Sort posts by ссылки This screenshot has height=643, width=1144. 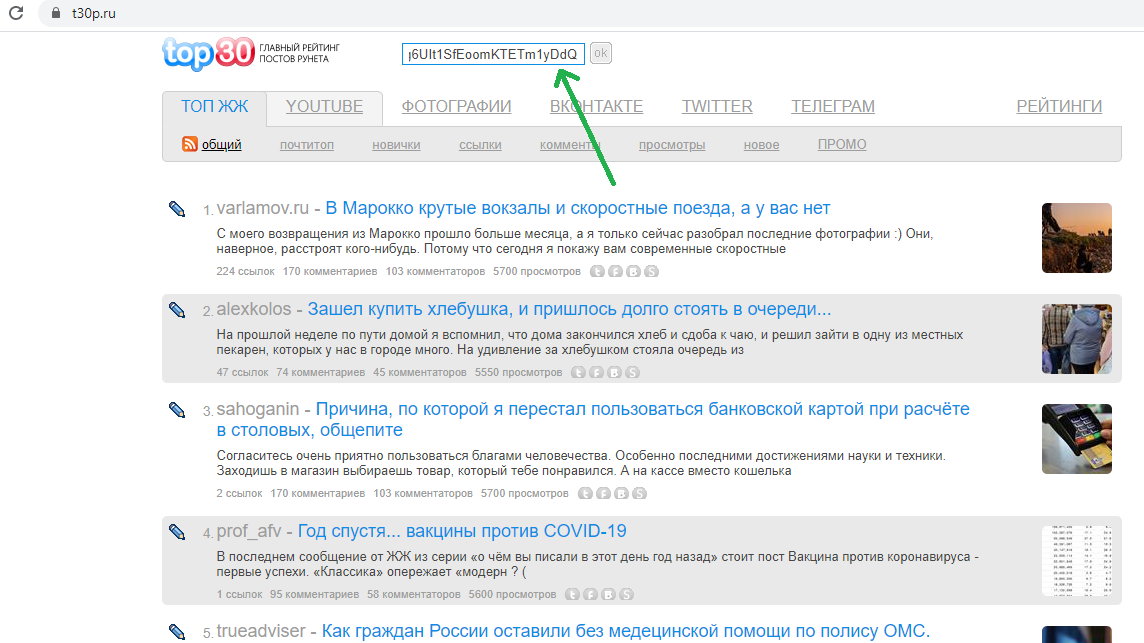point(480,145)
